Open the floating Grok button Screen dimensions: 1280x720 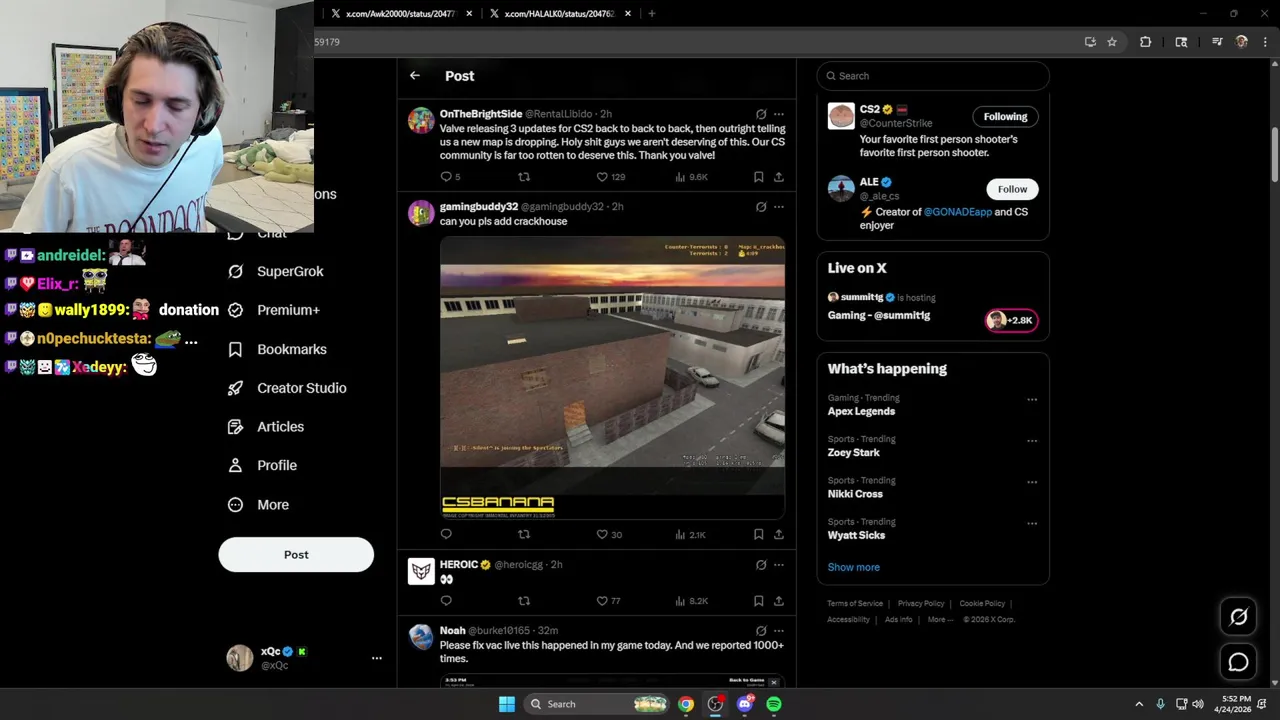coord(1238,617)
